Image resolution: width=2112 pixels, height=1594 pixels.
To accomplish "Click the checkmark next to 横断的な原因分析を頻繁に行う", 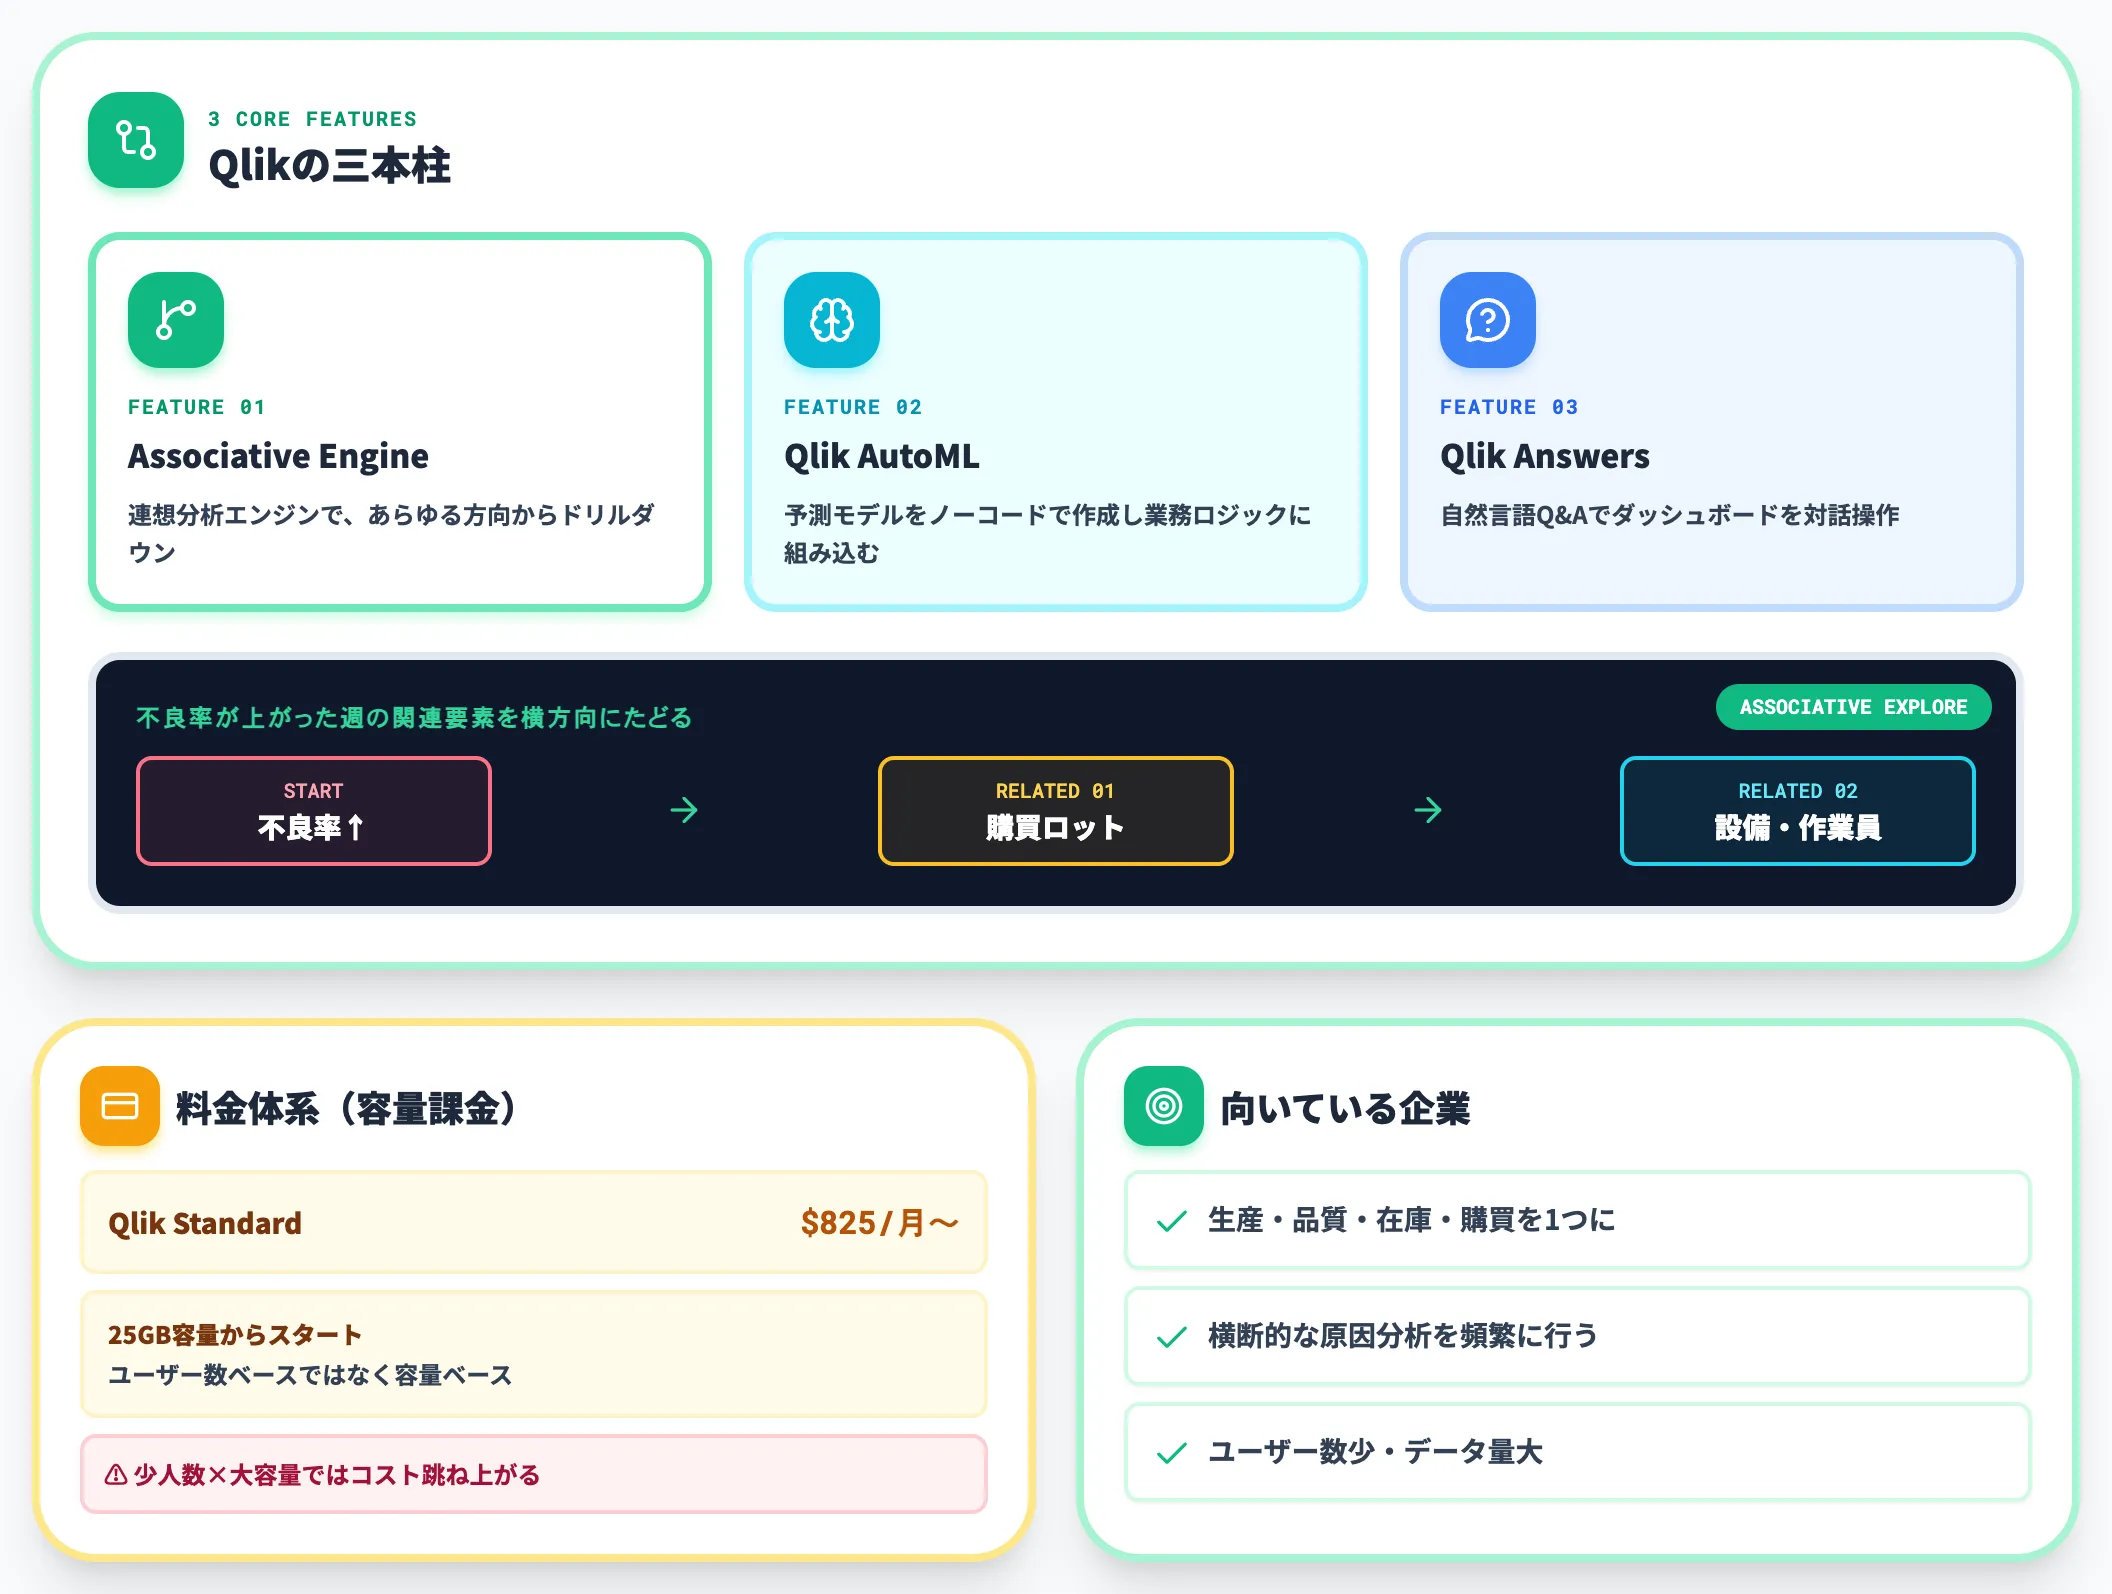I will pyautogui.click(x=1171, y=1337).
